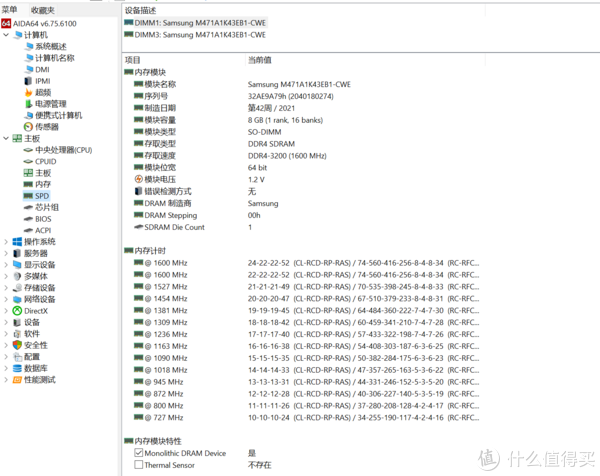Screen dimensions: 600x476
Task: Open the 传感器 sensor icon
Action: [x=28, y=127]
